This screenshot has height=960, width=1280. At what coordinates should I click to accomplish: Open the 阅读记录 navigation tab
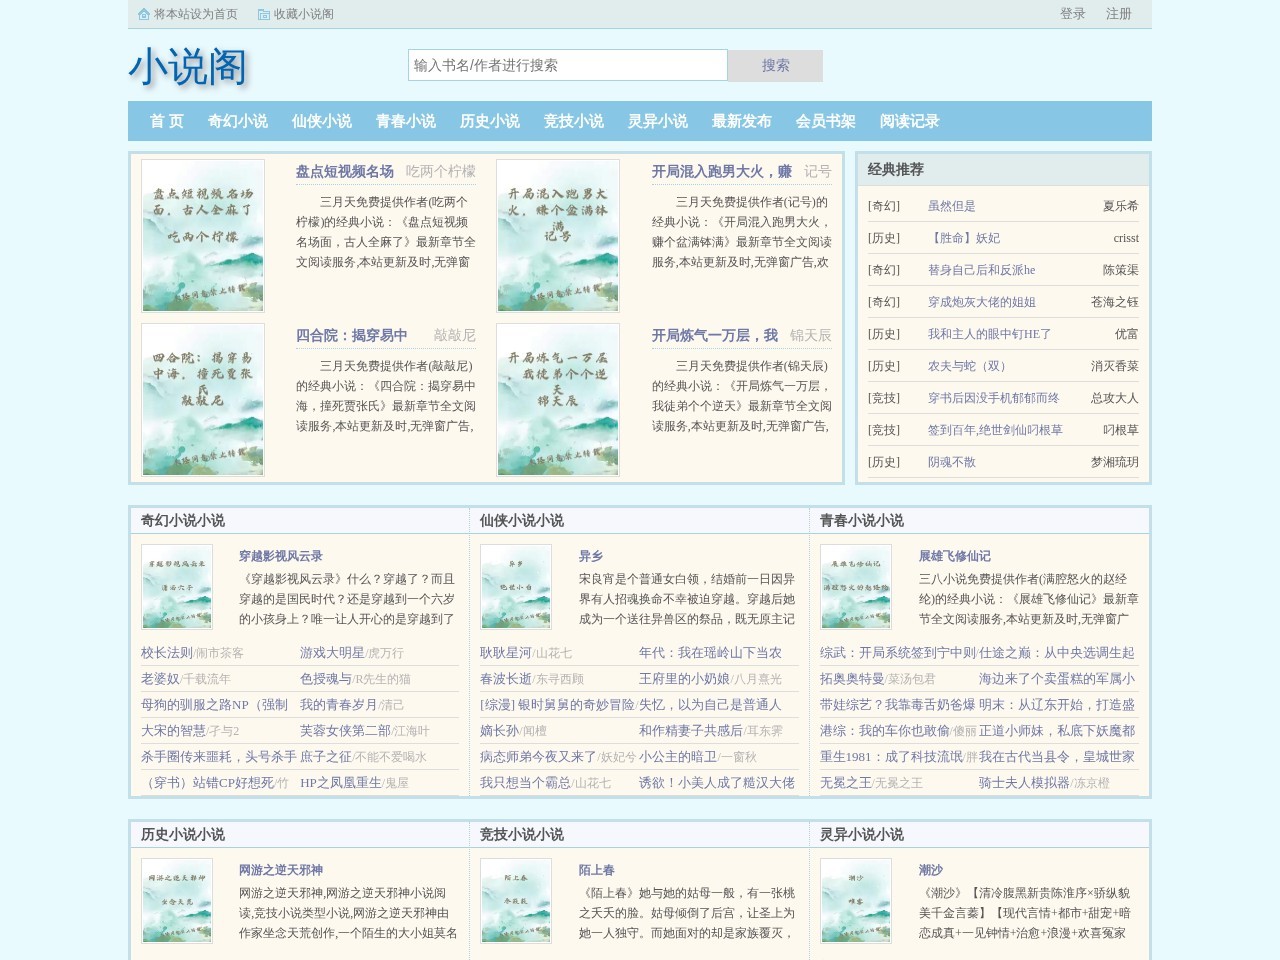click(909, 121)
